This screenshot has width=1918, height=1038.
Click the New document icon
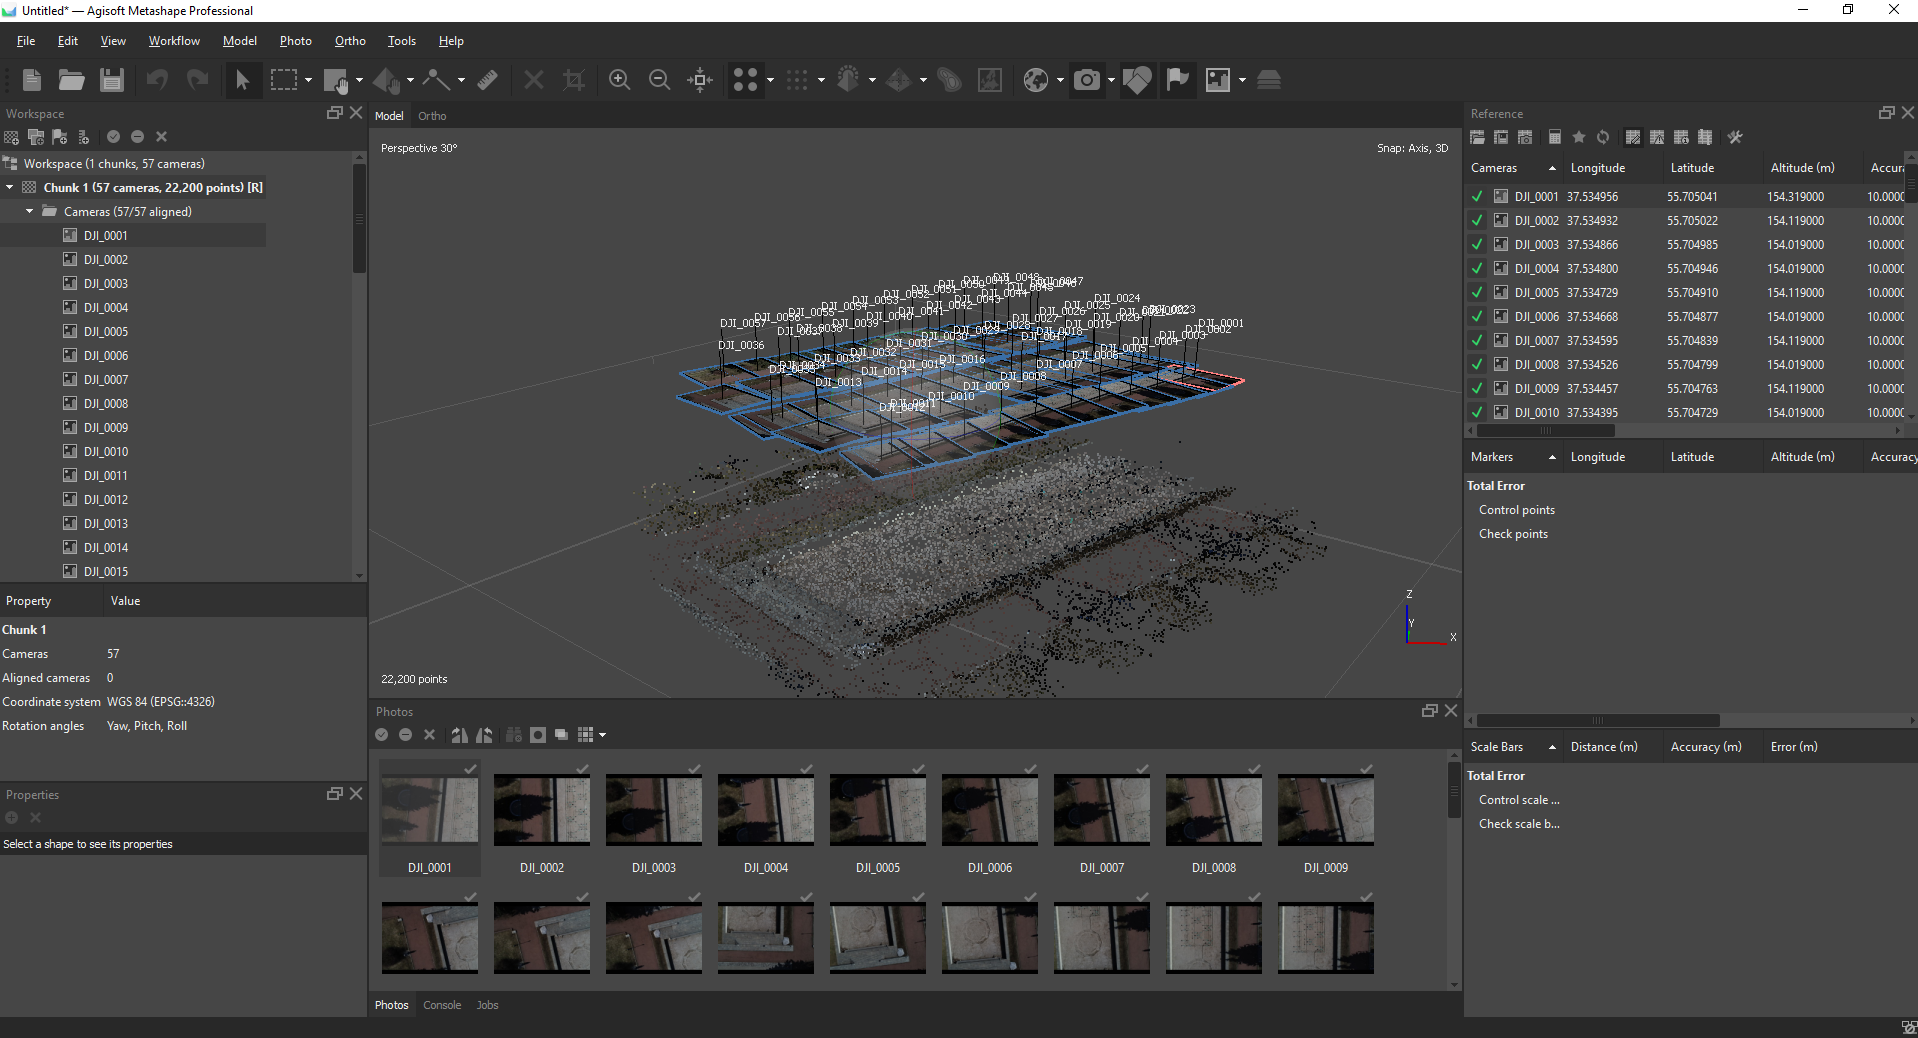[32, 80]
